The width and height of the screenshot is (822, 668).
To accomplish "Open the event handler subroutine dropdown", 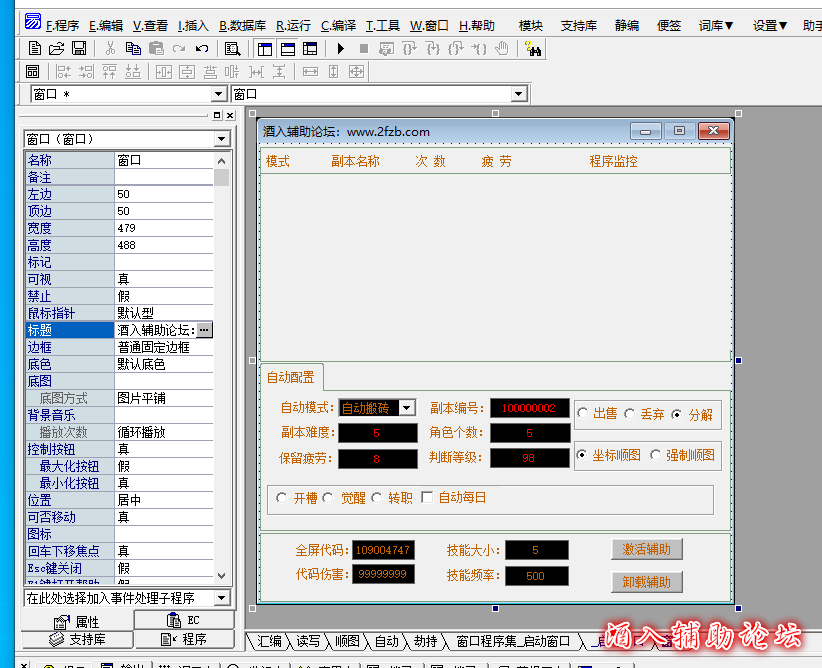I will [x=222, y=598].
